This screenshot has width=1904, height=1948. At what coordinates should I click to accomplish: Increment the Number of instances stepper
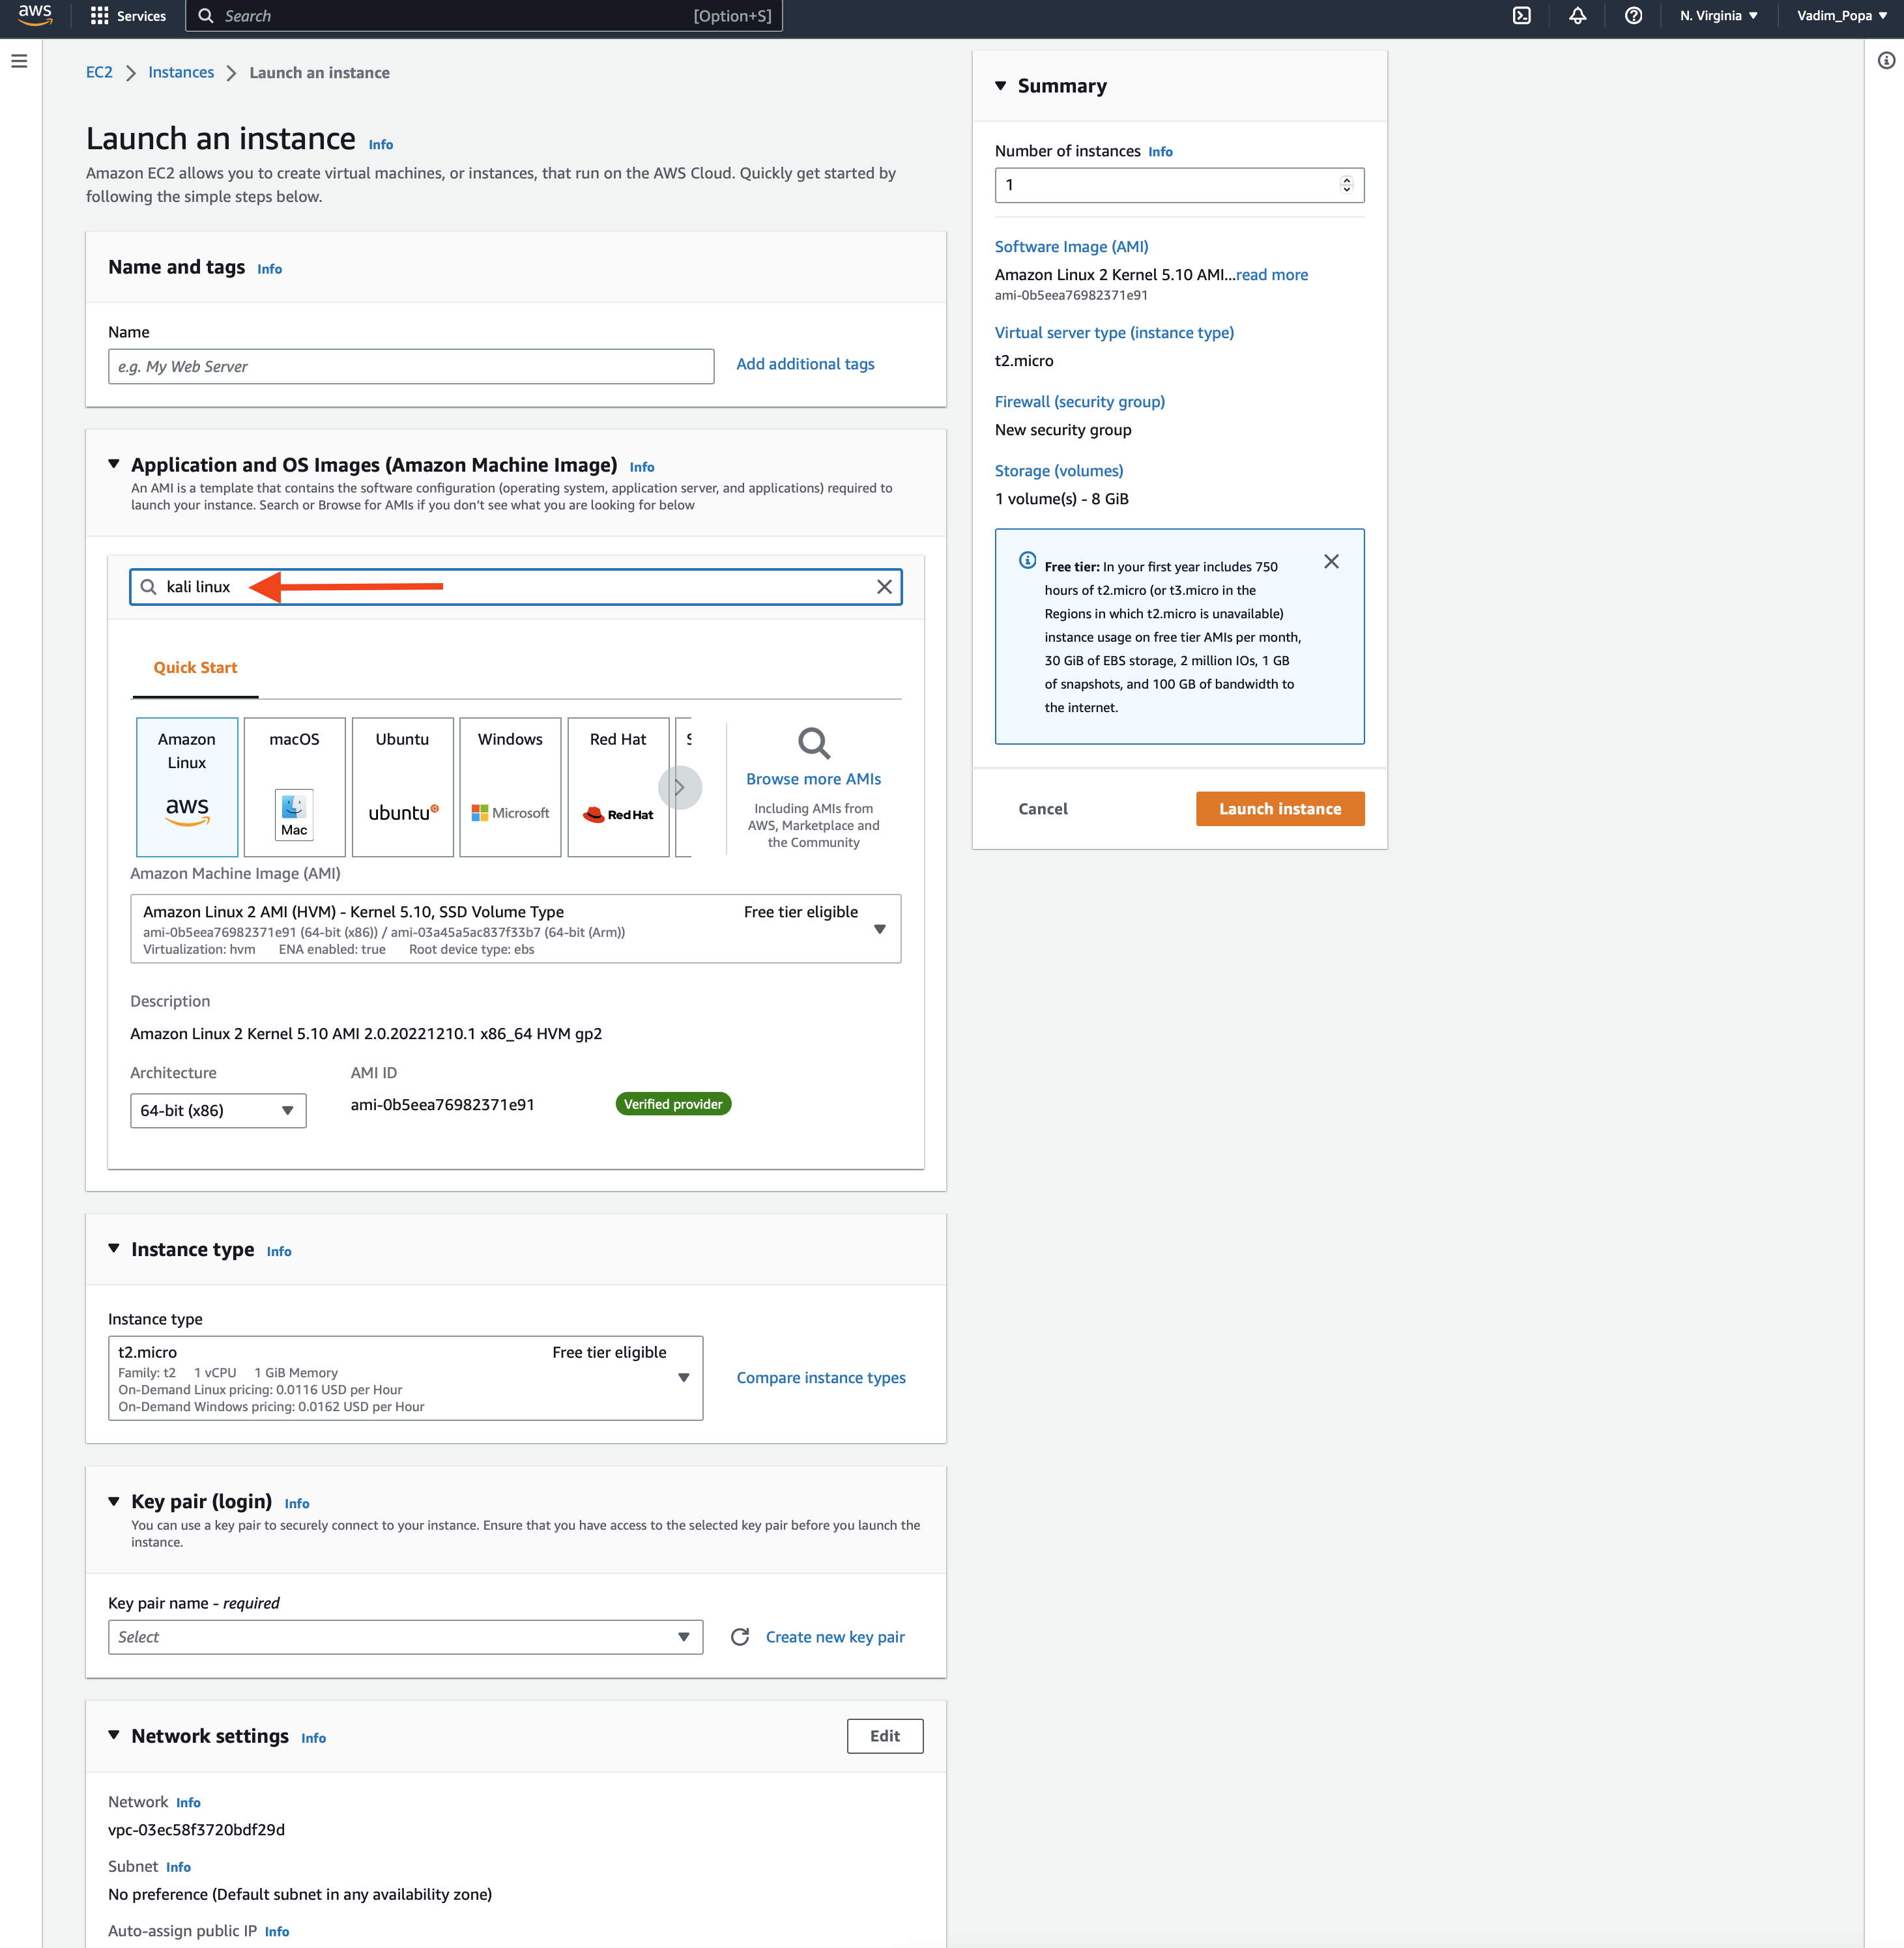pos(1348,180)
